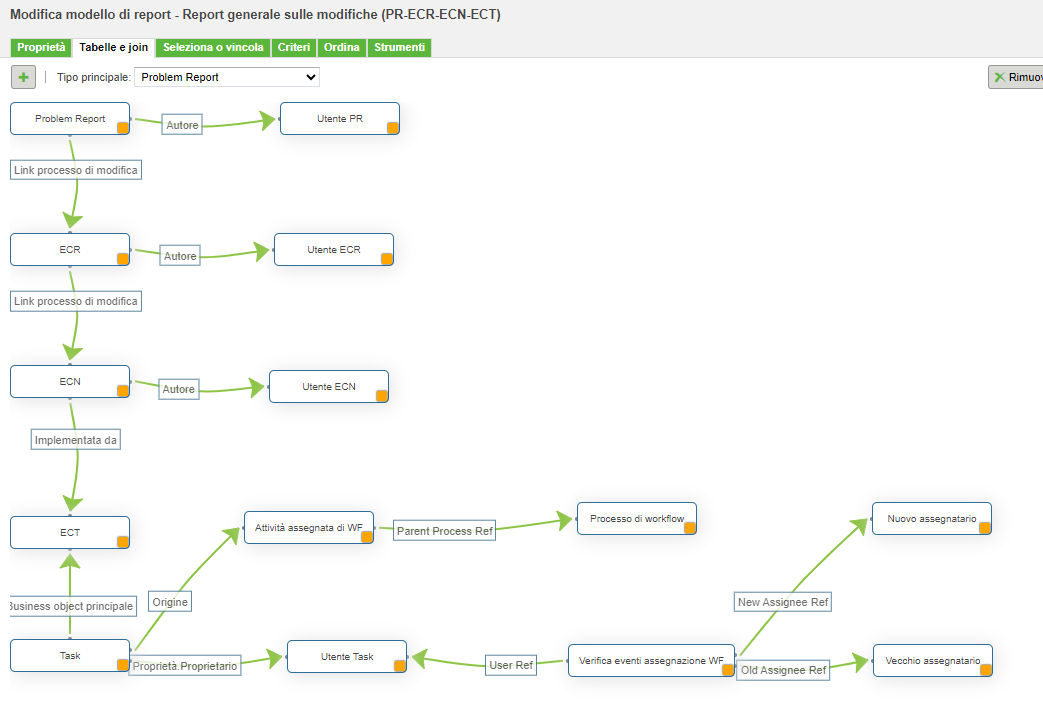Click the orange marker on the ECT node
The height and width of the screenshot is (704, 1043).
coord(121,542)
